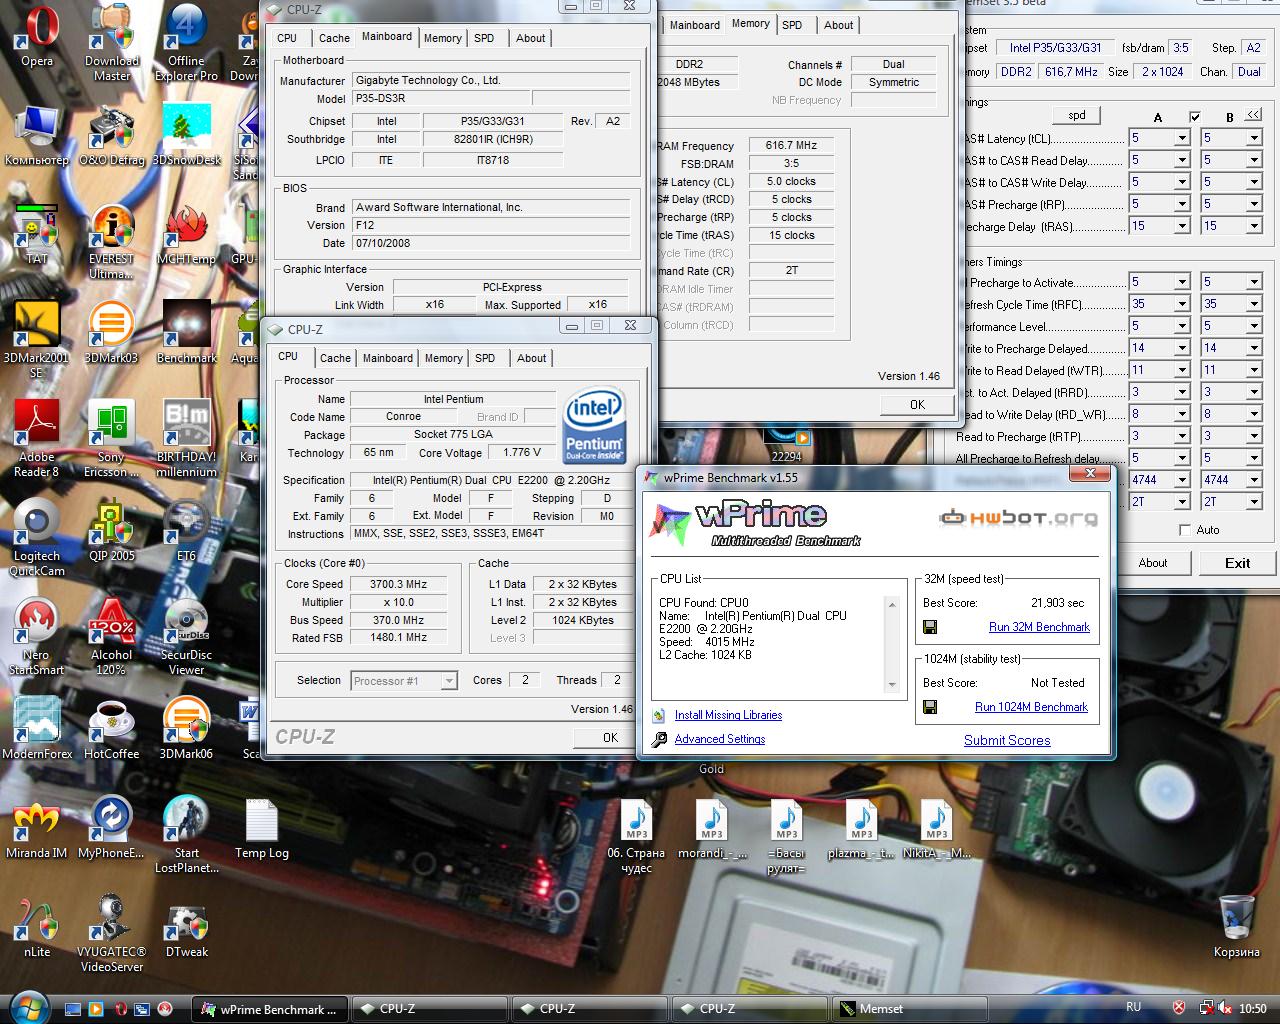Viewport: 1280px width, 1024px height.
Task: Expand RAS# Precharge (tRP) column B dropdown
Action: click(1253, 204)
